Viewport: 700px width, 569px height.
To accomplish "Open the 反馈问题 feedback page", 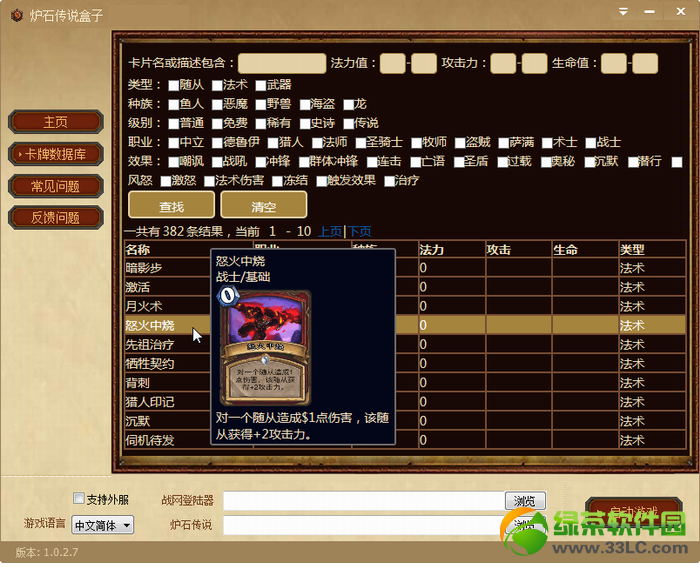I will tap(56, 218).
